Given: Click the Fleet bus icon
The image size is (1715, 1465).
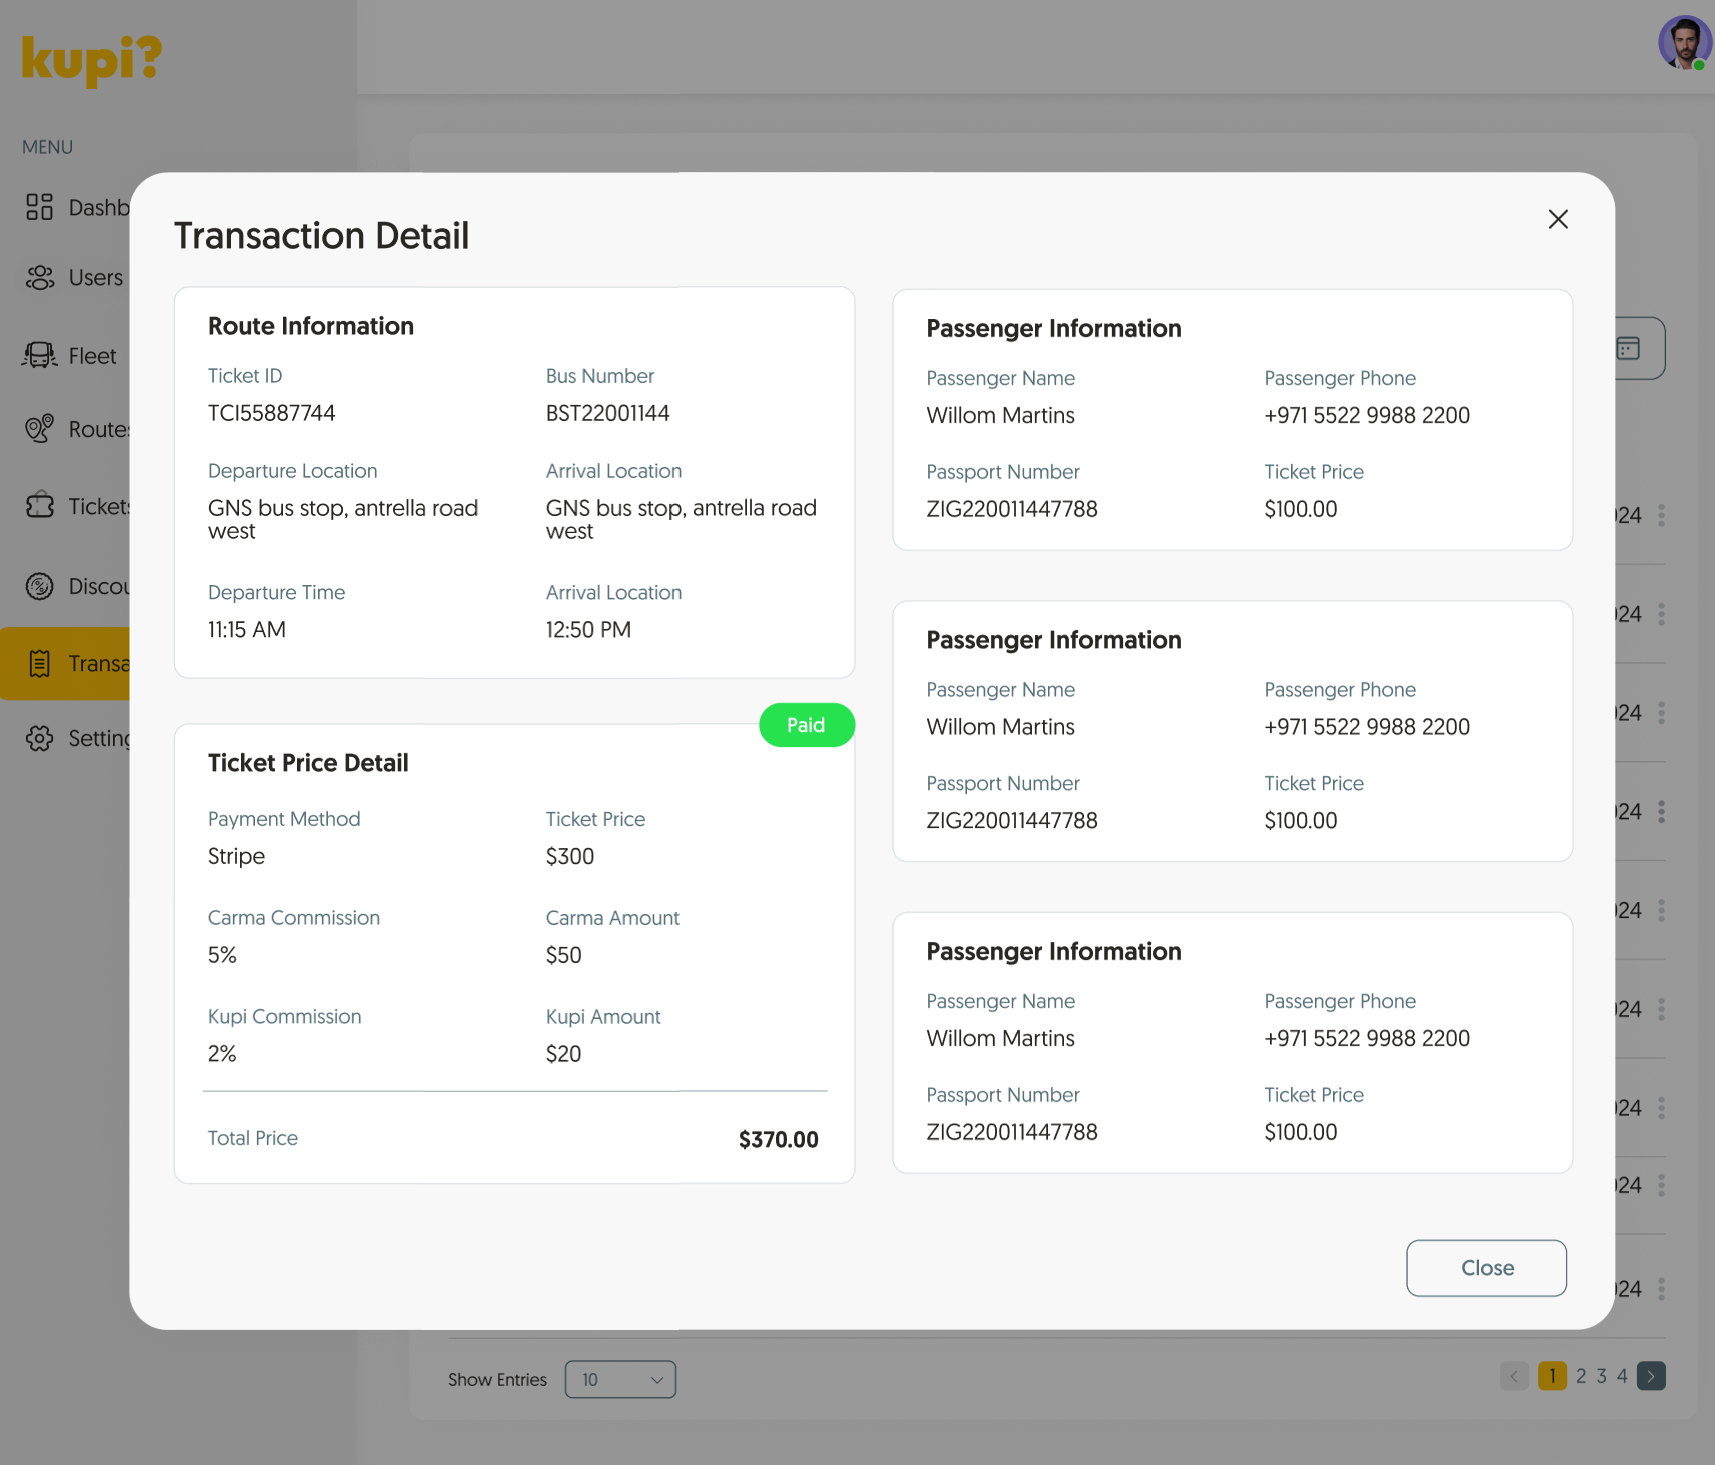Looking at the screenshot, I should 39,355.
